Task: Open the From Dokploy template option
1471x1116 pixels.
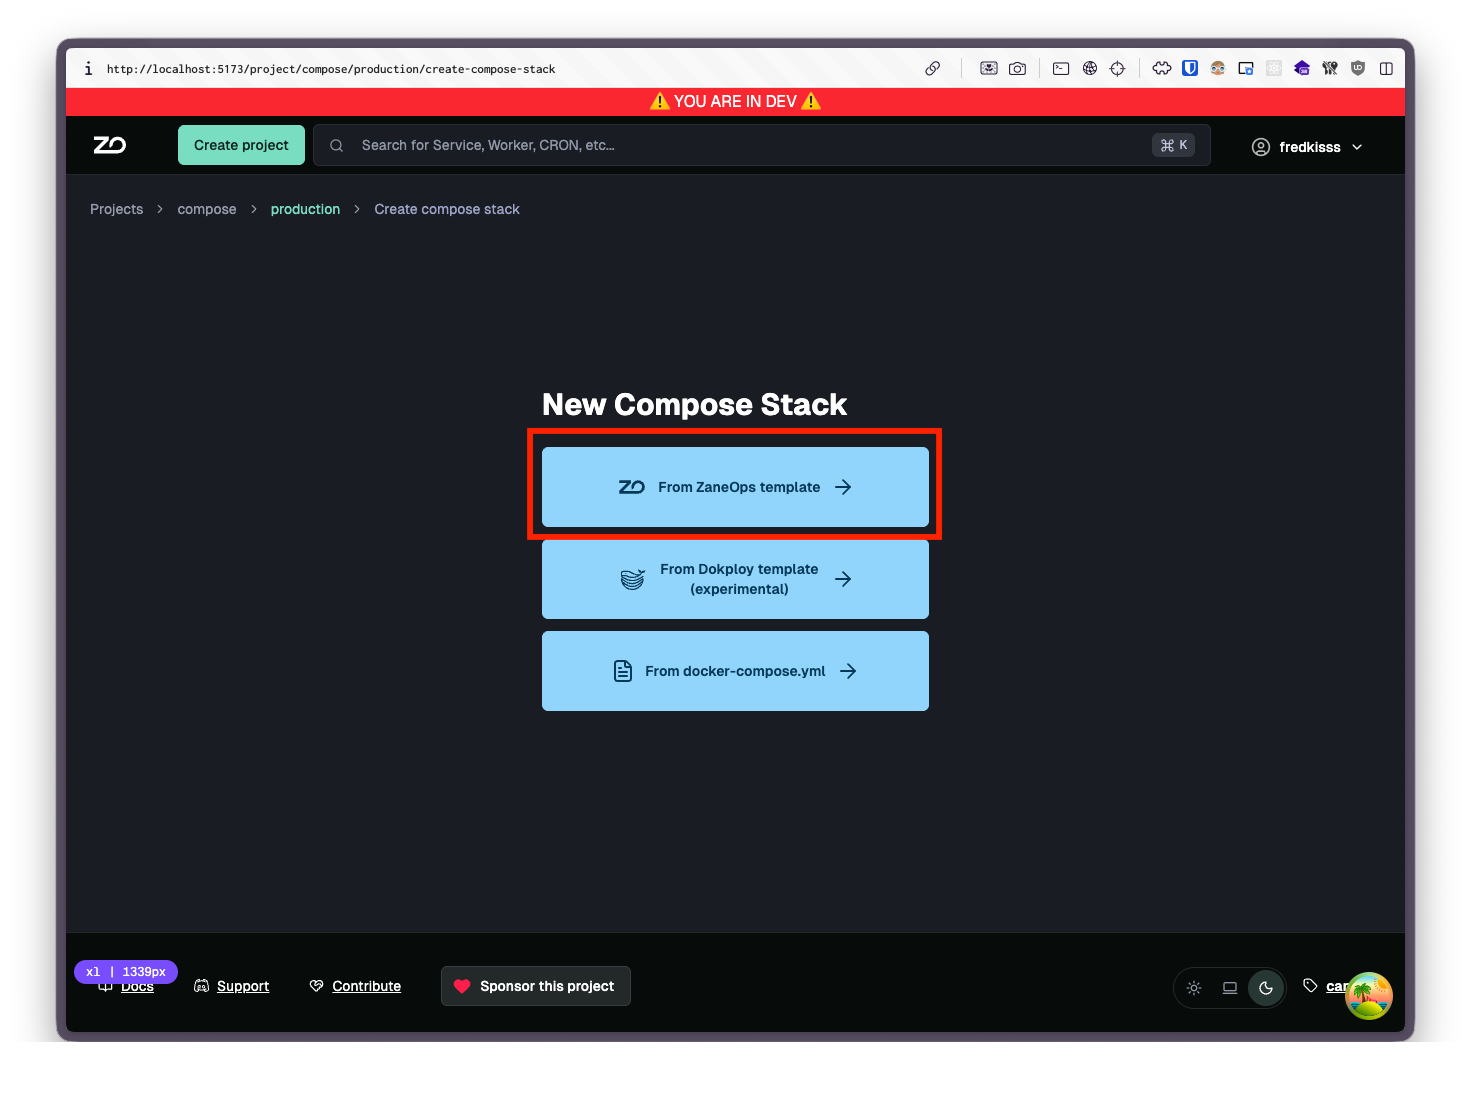Action: (735, 579)
